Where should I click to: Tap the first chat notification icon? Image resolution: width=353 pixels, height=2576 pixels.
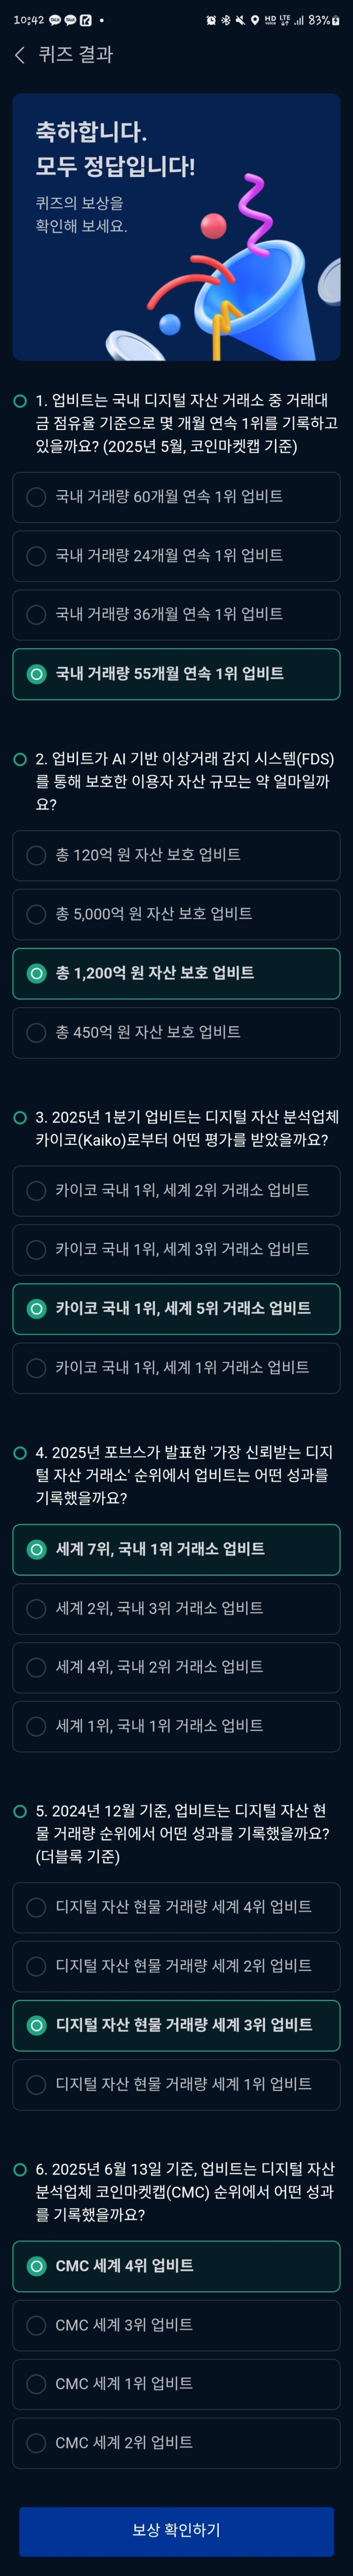[x=55, y=20]
